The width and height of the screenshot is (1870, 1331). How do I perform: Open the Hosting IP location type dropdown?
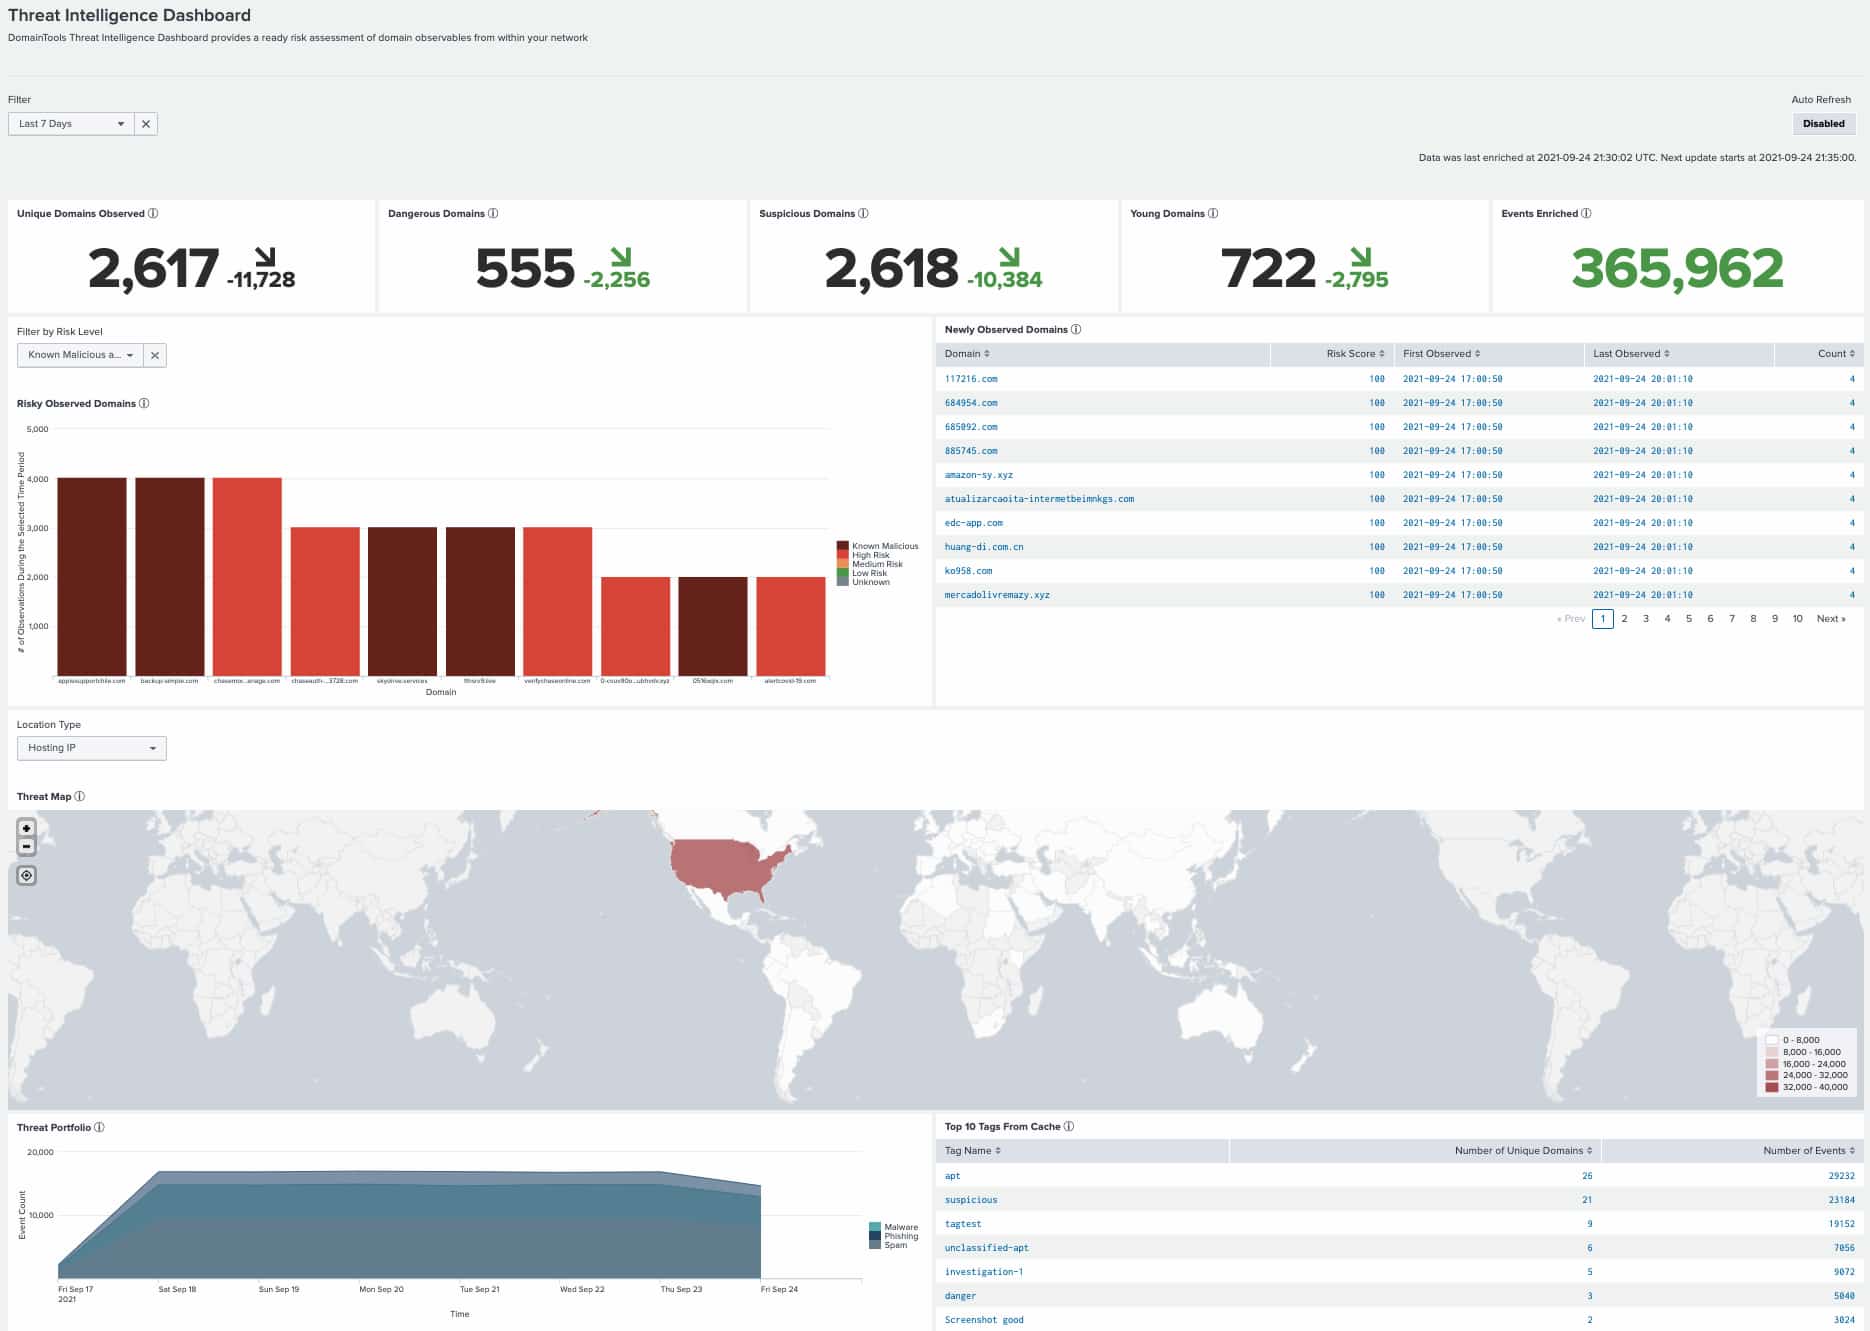(x=92, y=748)
